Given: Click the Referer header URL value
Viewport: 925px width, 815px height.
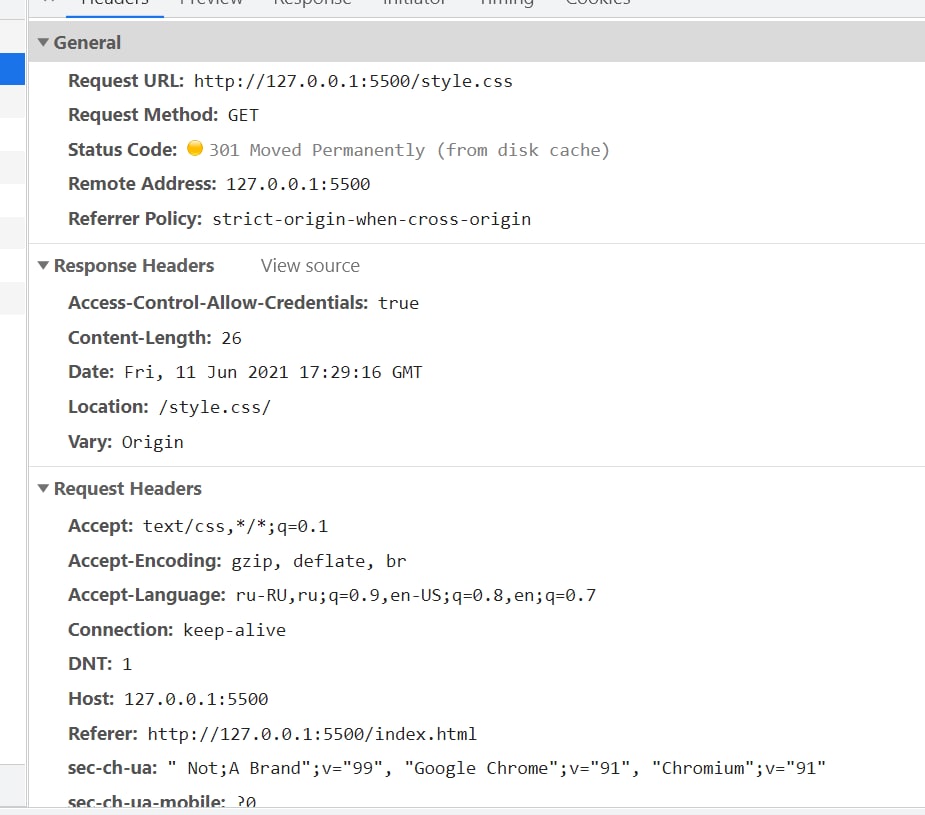Looking at the screenshot, I should coord(312,734).
